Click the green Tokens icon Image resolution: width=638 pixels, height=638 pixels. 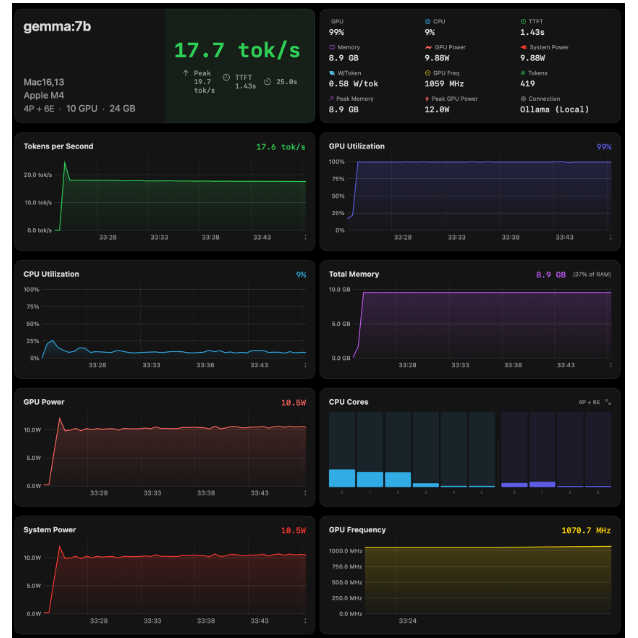[523, 73]
